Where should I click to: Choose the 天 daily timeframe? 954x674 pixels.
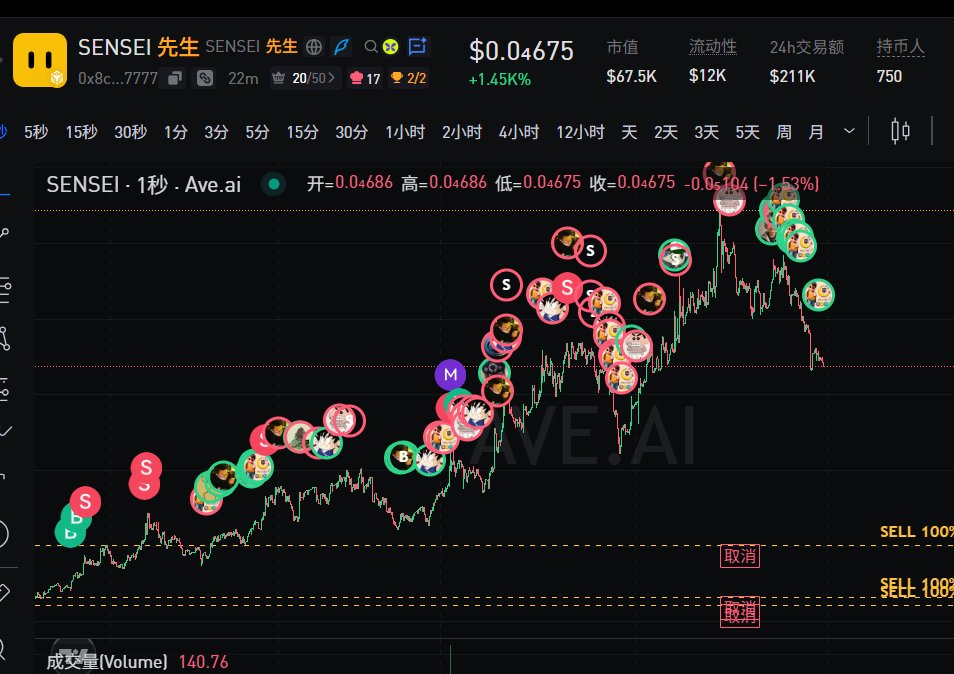point(629,132)
